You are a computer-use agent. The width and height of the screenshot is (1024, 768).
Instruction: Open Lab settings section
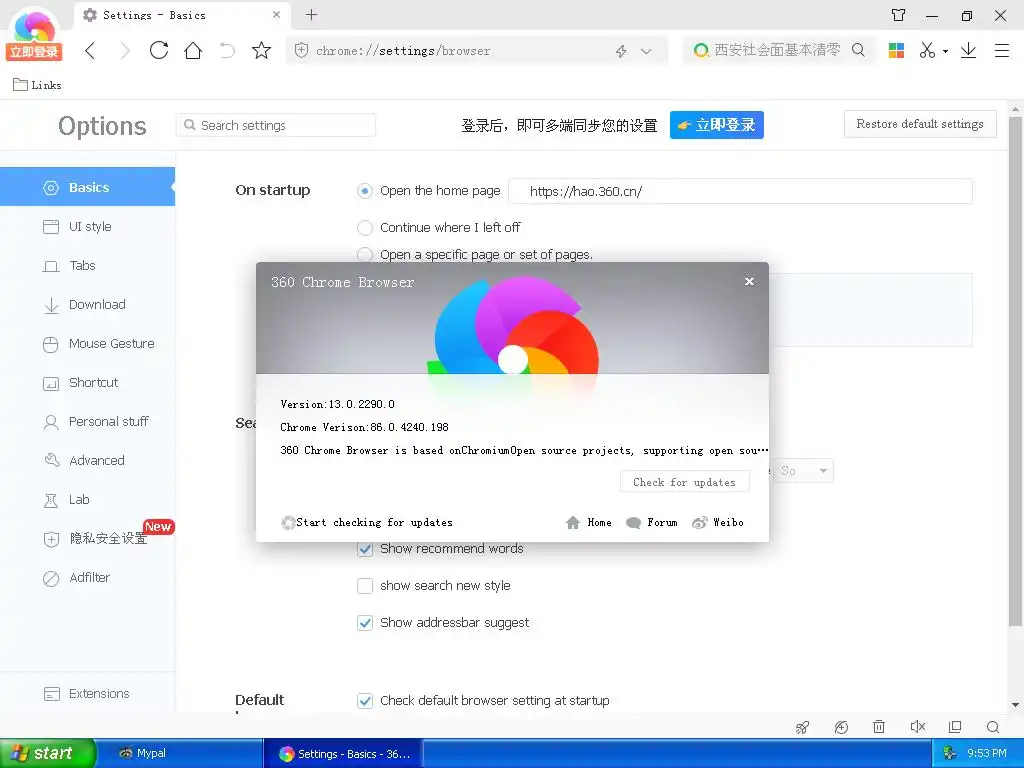click(x=88, y=500)
